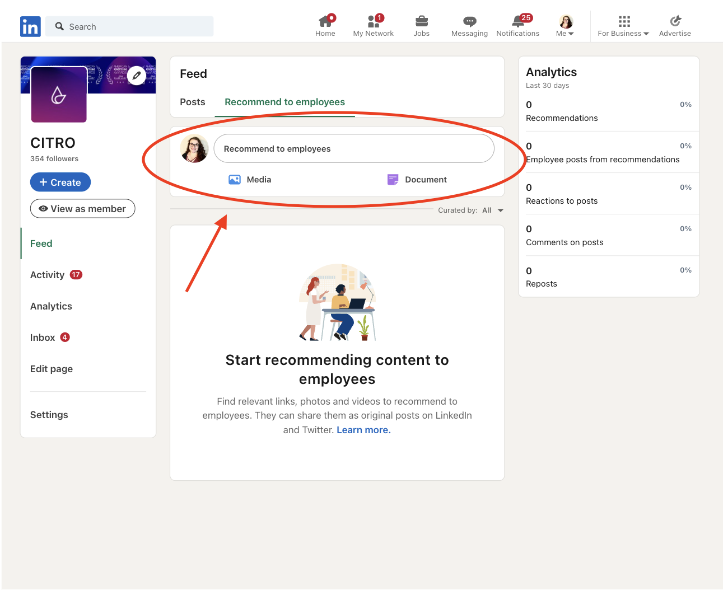Click the Last 30 days label
Viewport: 726px width, 602px height.
click(x=547, y=86)
